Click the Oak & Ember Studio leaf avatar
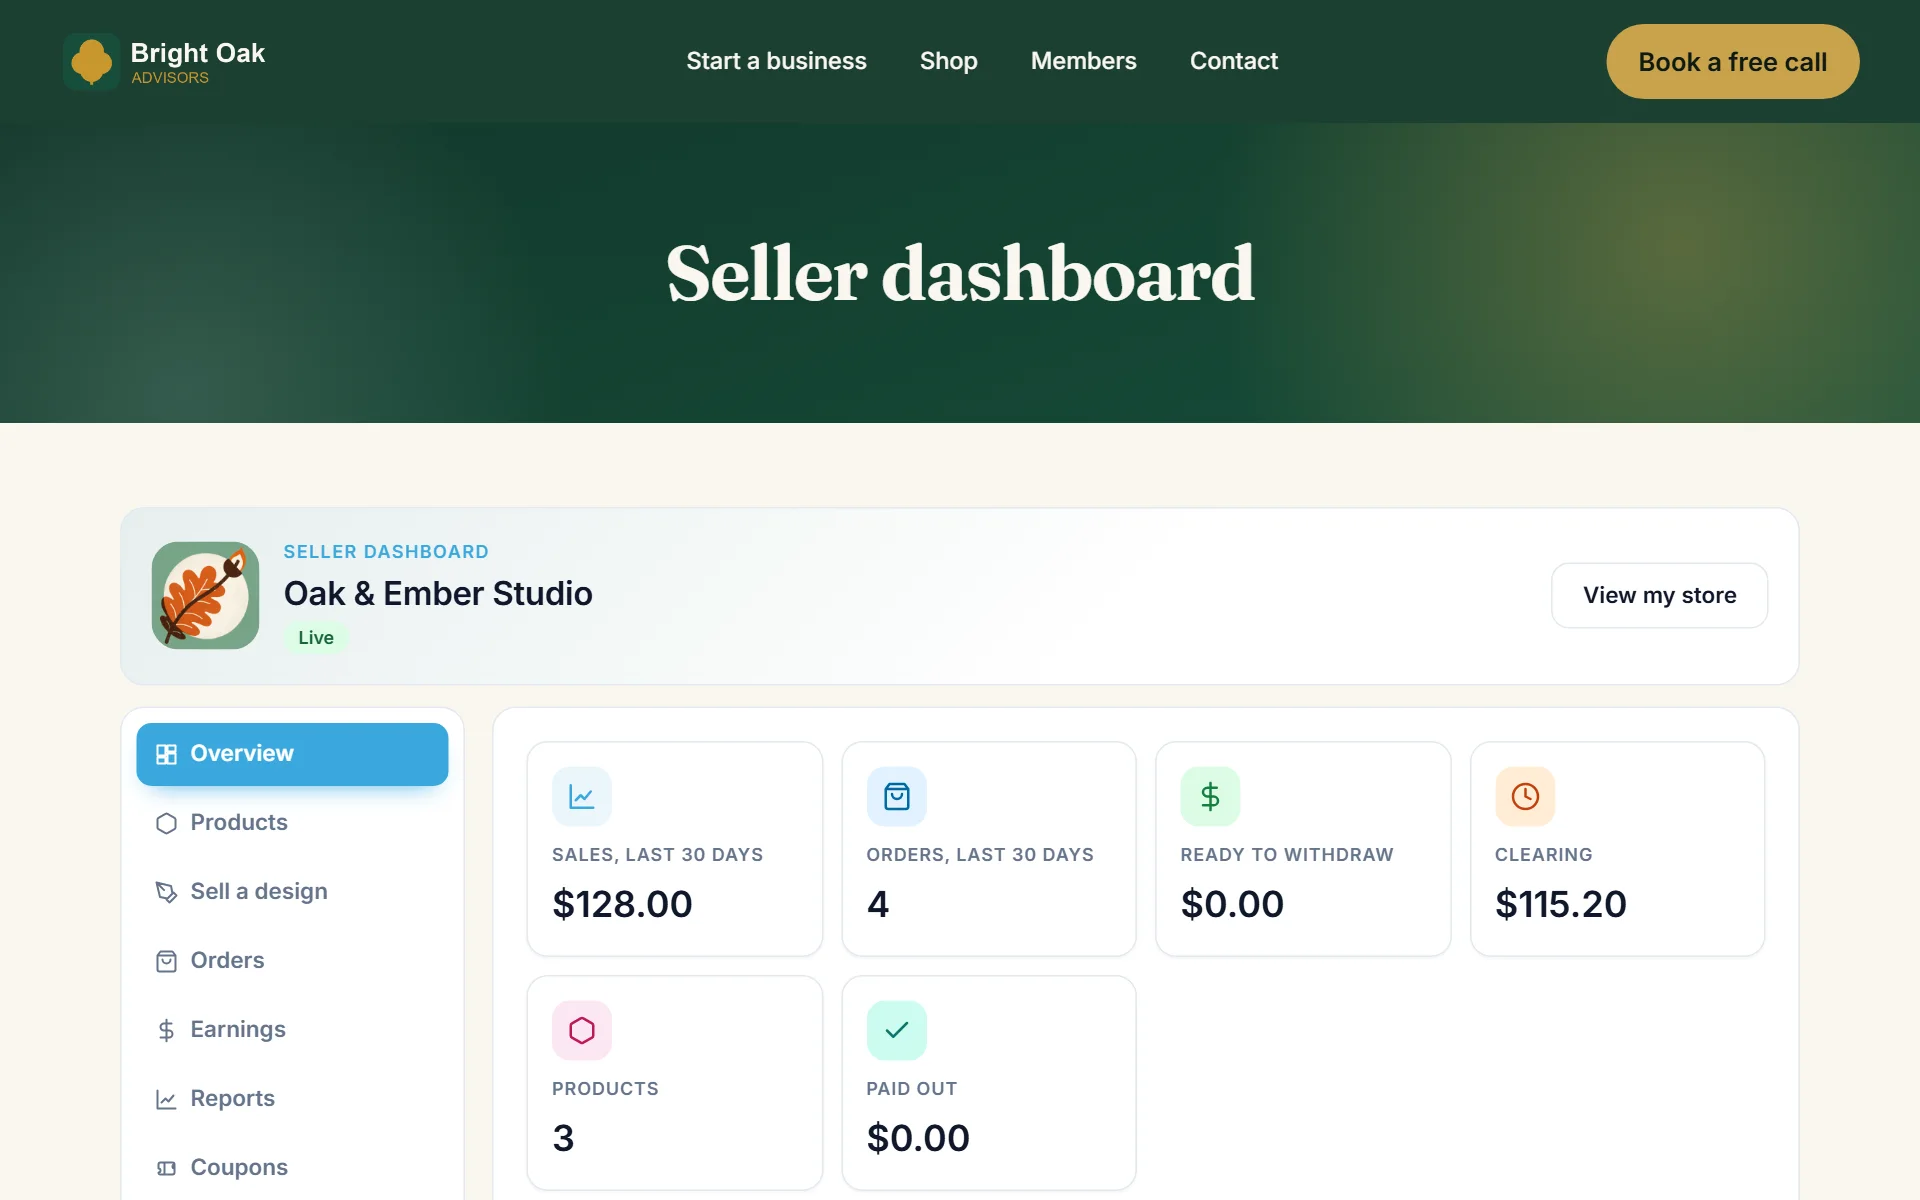Viewport: 1920px width, 1200px height. (205, 595)
